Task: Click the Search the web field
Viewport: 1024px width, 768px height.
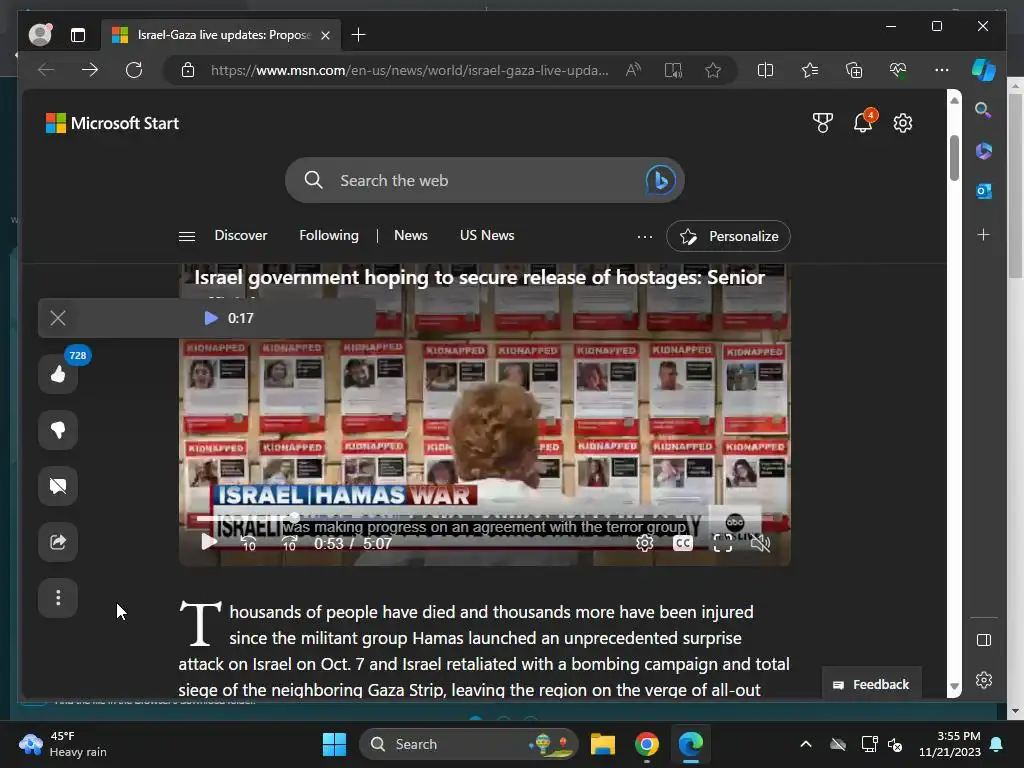Action: click(x=485, y=180)
